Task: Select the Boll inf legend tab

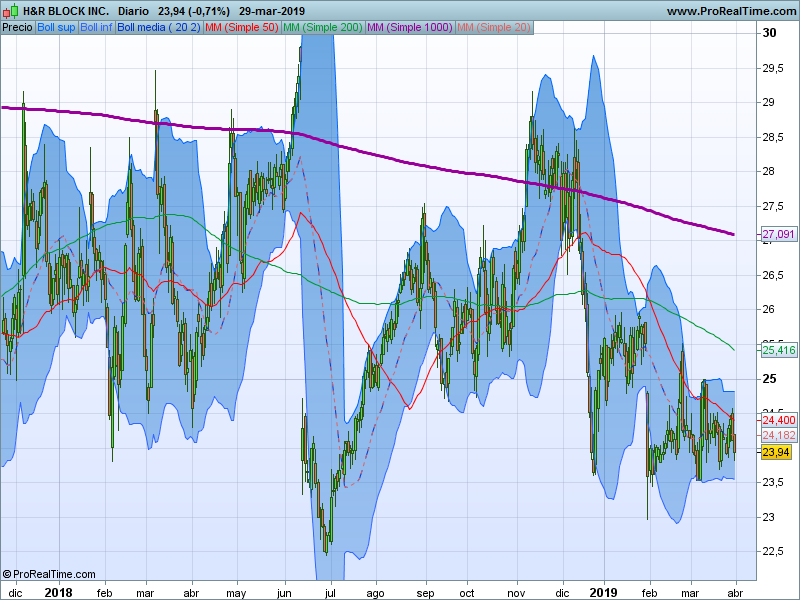Action: [x=96, y=28]
